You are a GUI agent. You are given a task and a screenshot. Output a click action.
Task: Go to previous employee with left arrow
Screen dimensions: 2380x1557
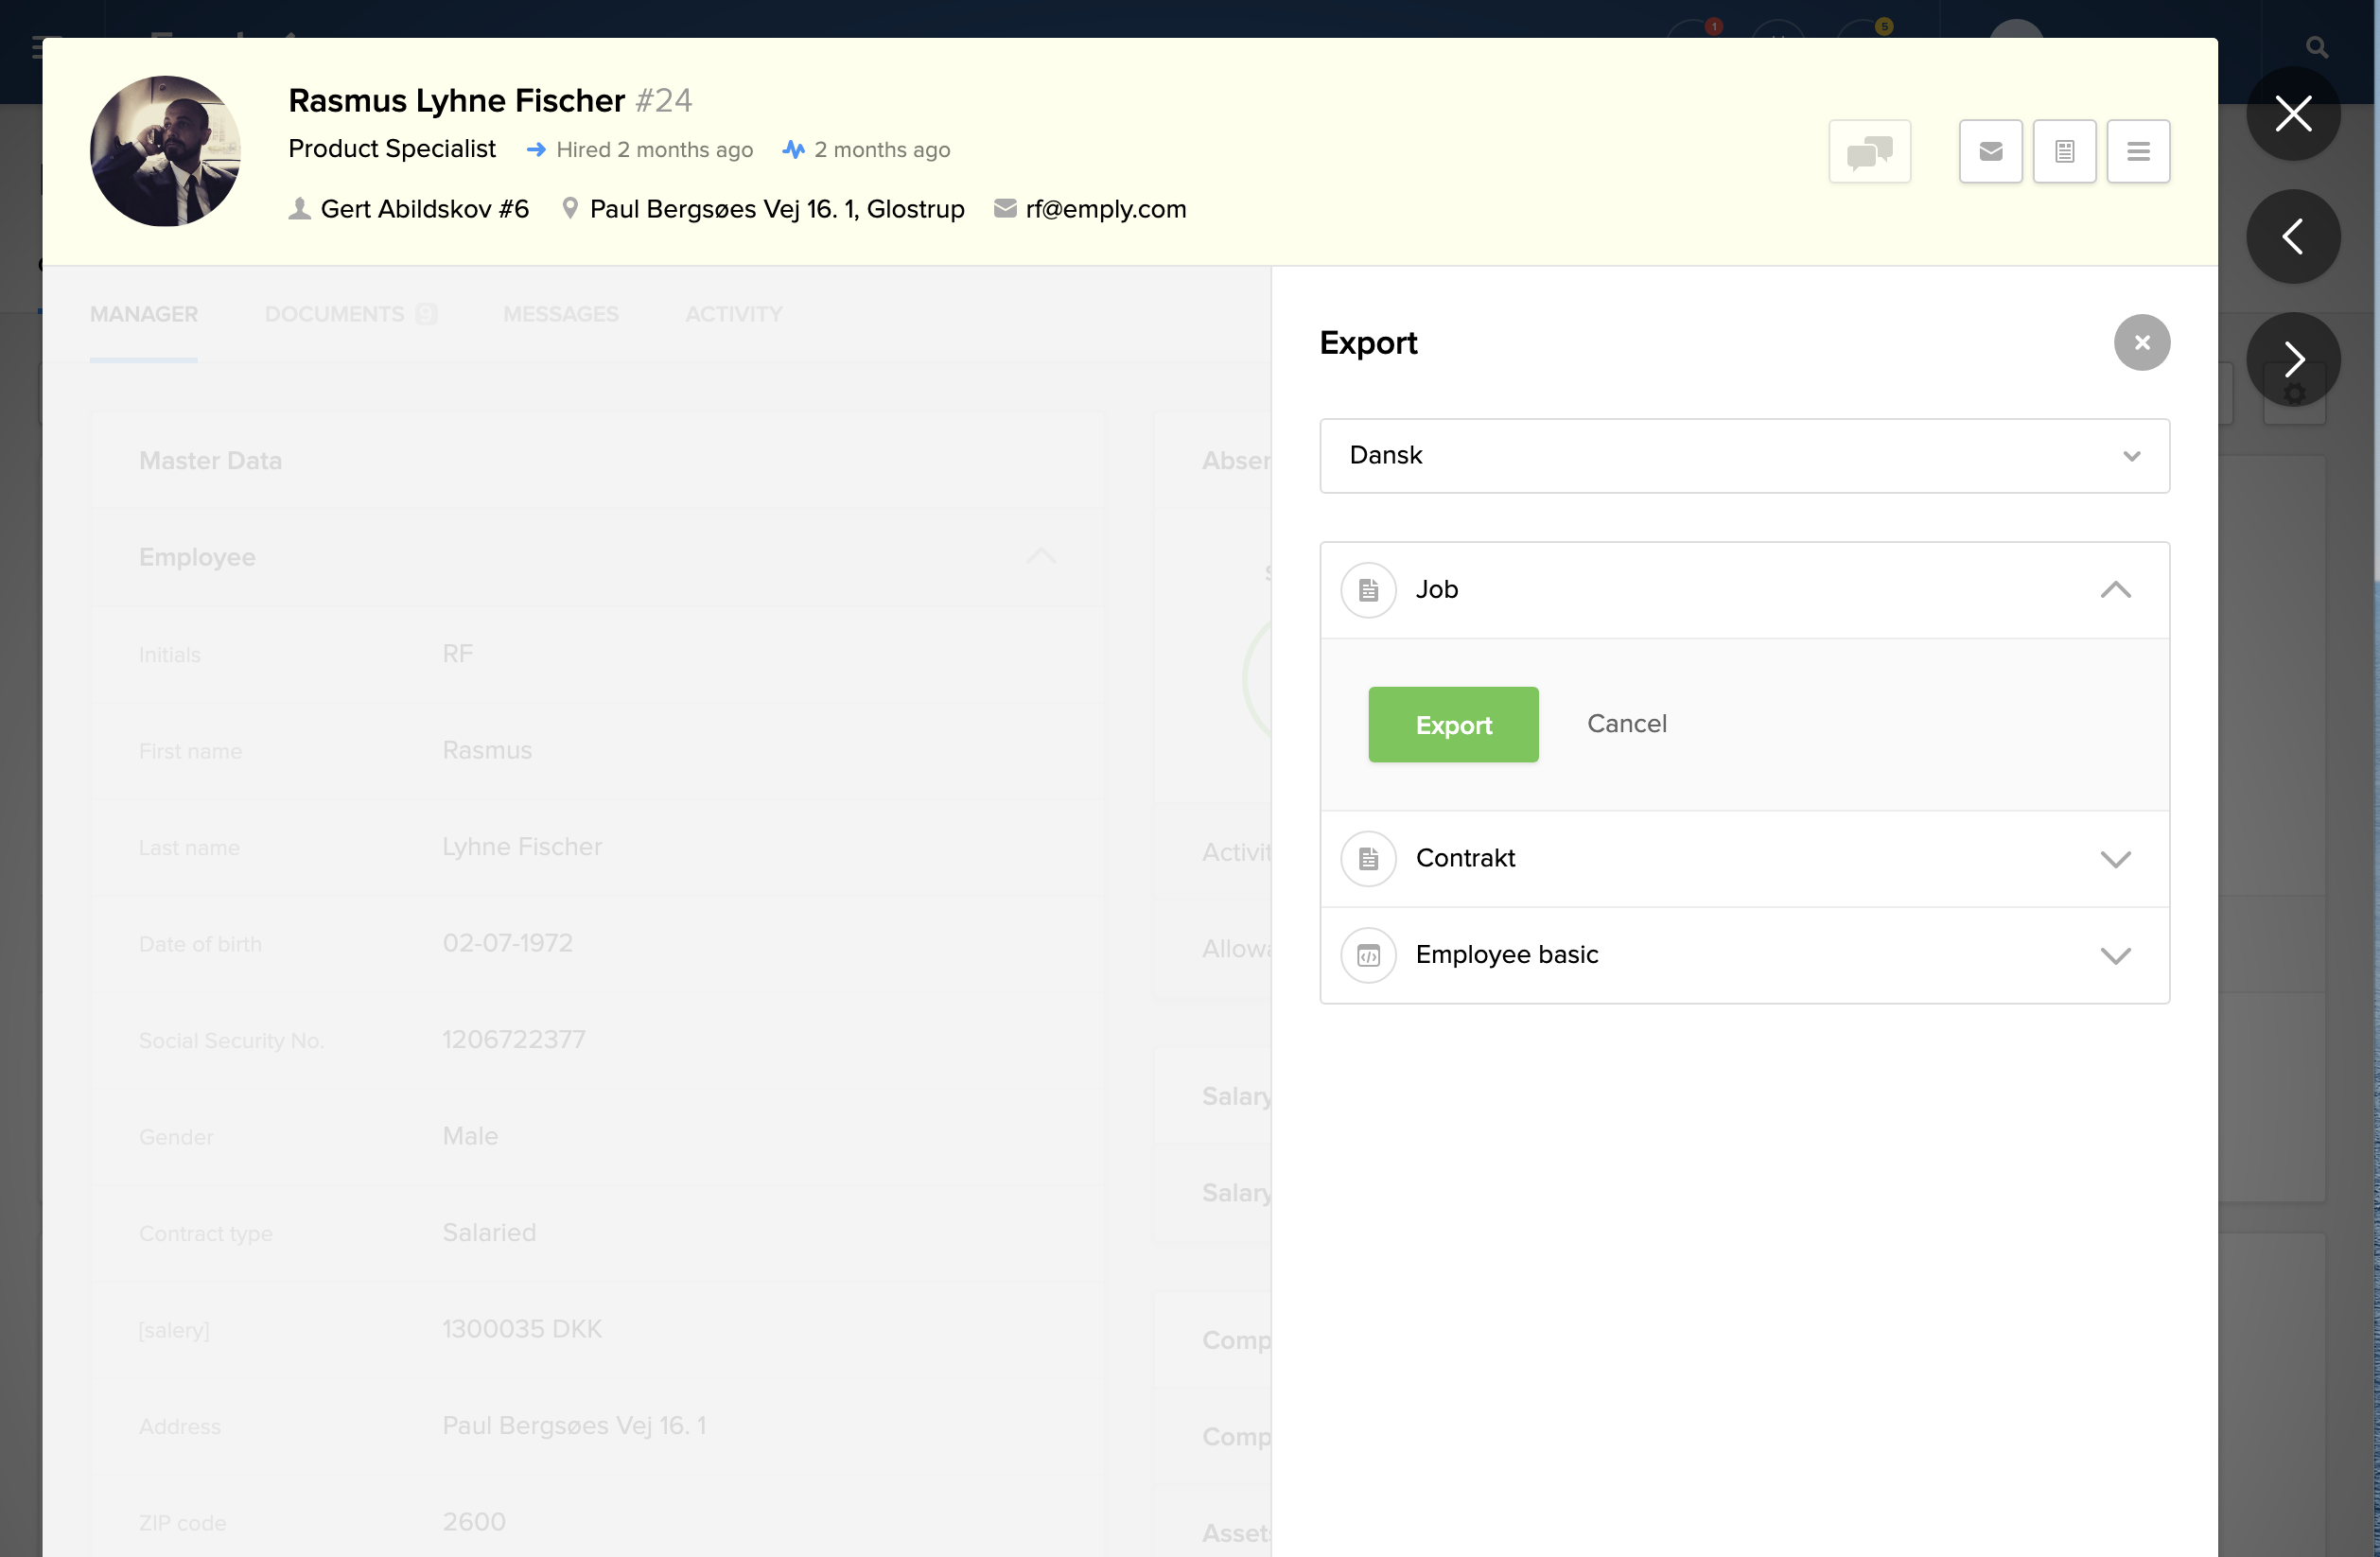click(x=2292, y=236)
